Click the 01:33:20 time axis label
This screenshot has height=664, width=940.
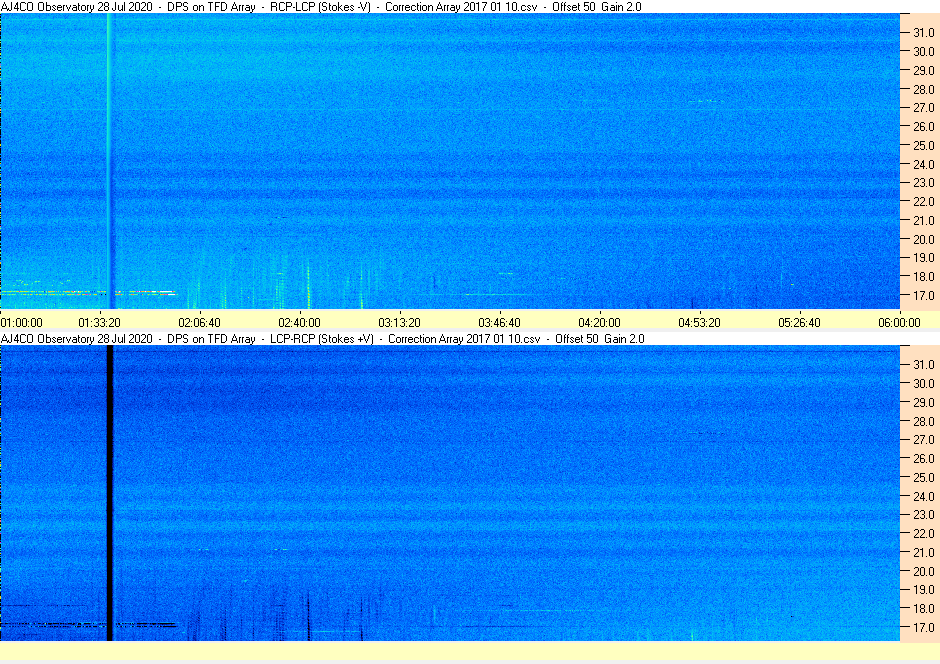tap(100, 322)
